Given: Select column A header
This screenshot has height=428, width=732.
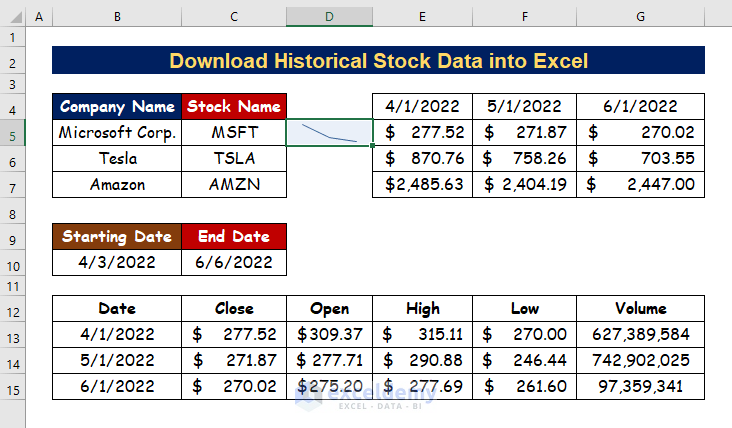Looking at the screenshot, I should pos(38,18).
